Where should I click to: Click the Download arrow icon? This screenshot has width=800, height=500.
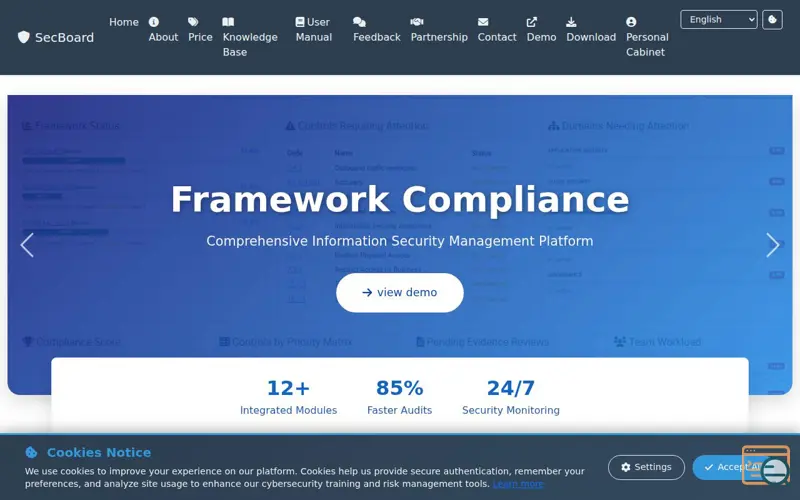[x=571, y=22]
